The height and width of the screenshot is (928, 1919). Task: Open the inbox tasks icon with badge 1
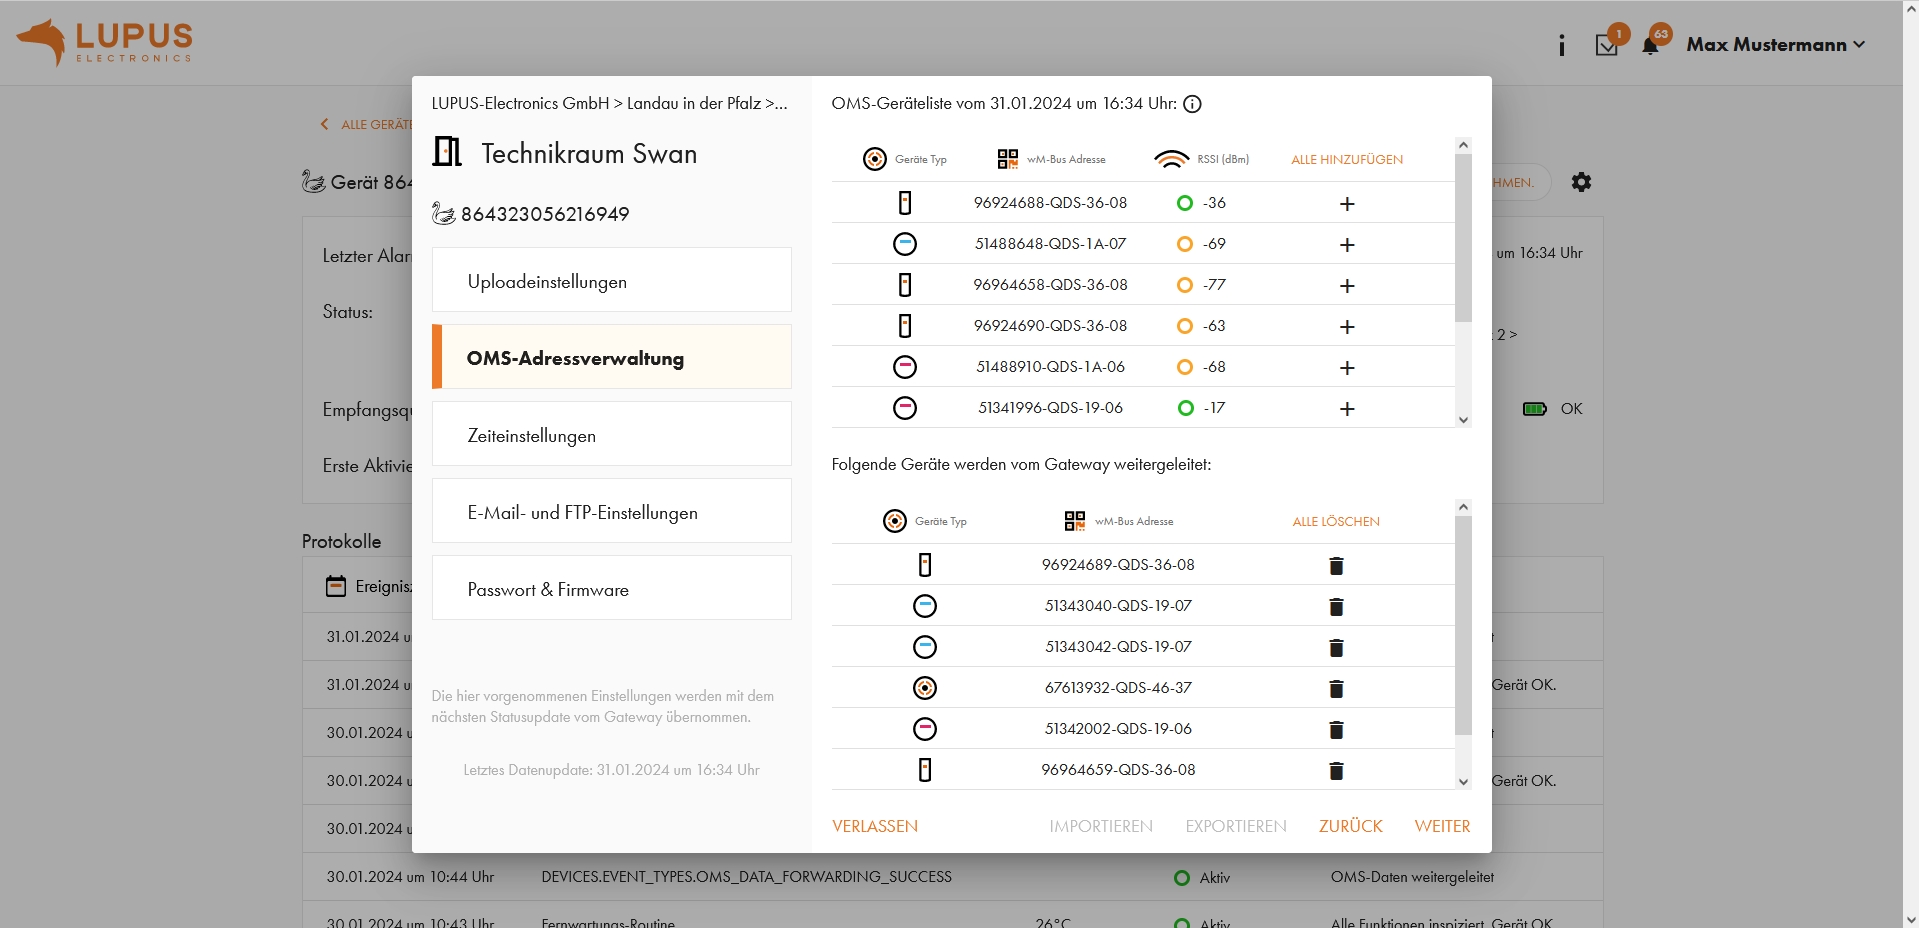pos(1607,45)
